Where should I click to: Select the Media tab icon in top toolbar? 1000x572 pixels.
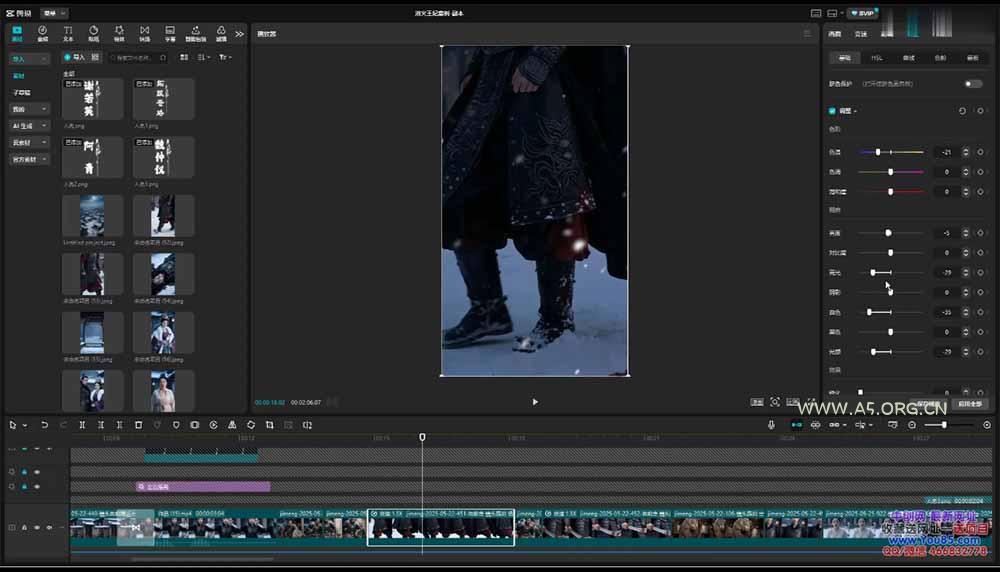point(17,33)
